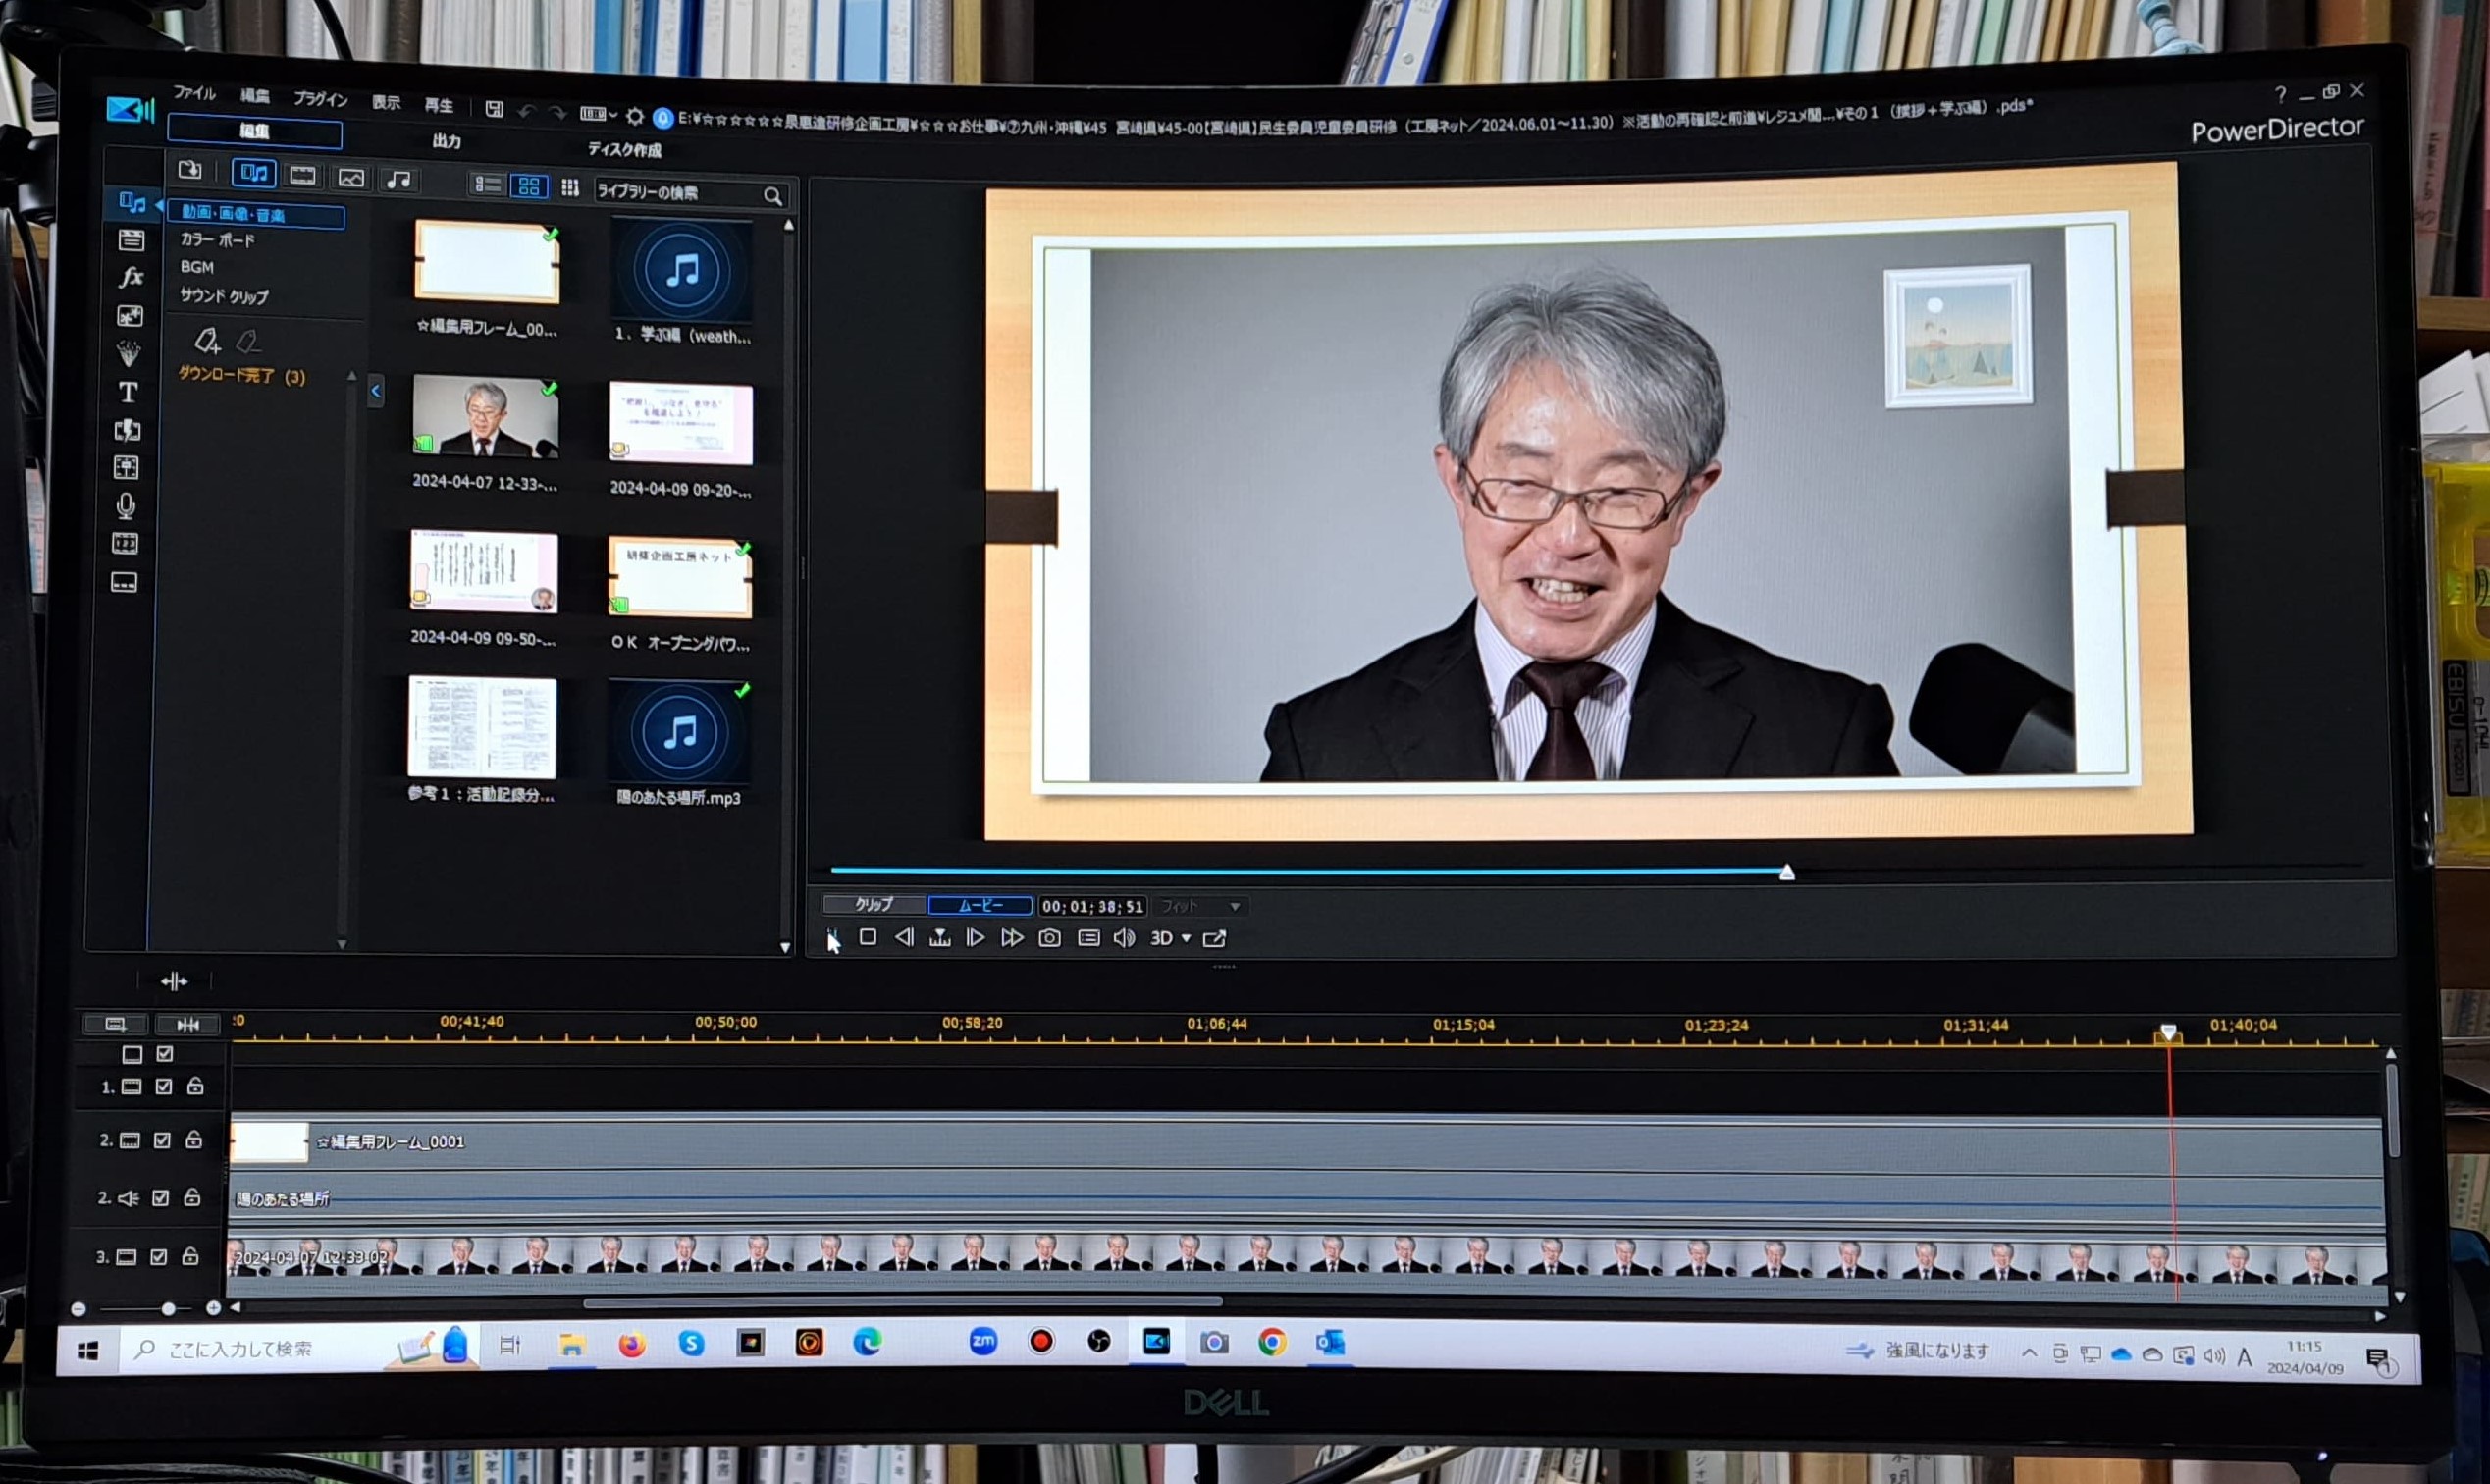2490x1484 pixels.
Task: Switch to the ディスク作成 tab
Action: click(x=624, y=150)
